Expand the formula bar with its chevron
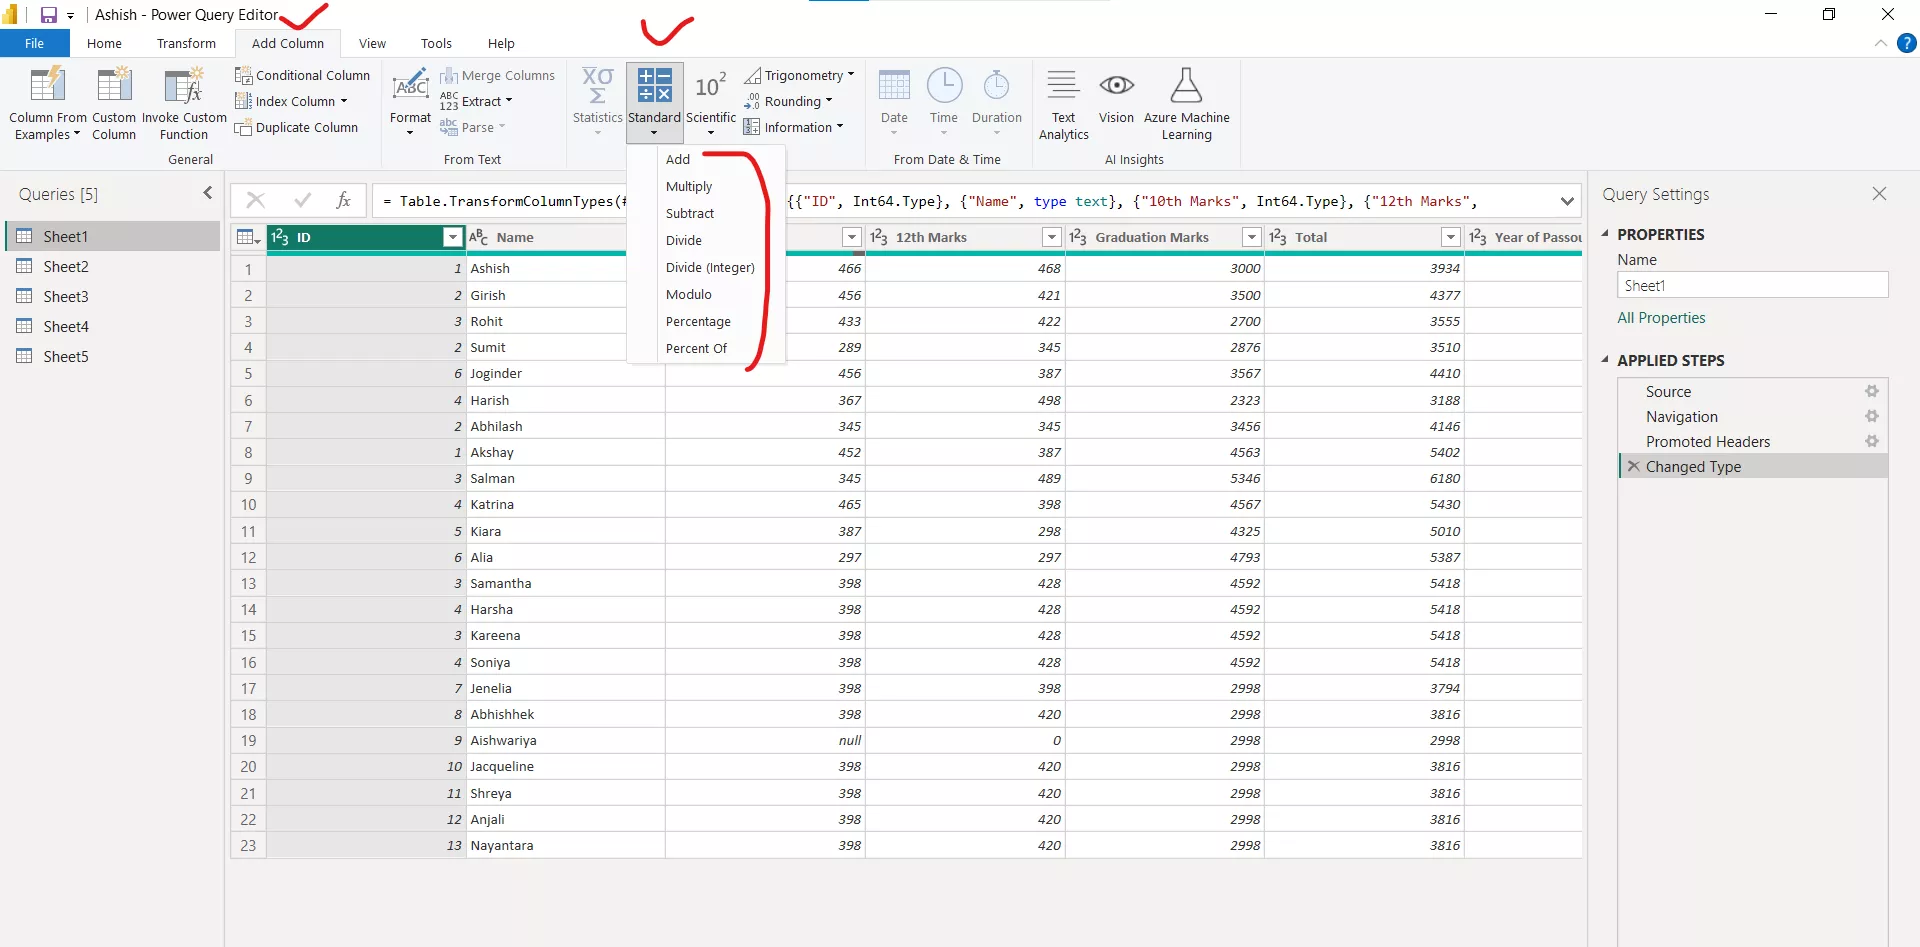Screen dimensions: 1920x947 tap(1567, 201)
